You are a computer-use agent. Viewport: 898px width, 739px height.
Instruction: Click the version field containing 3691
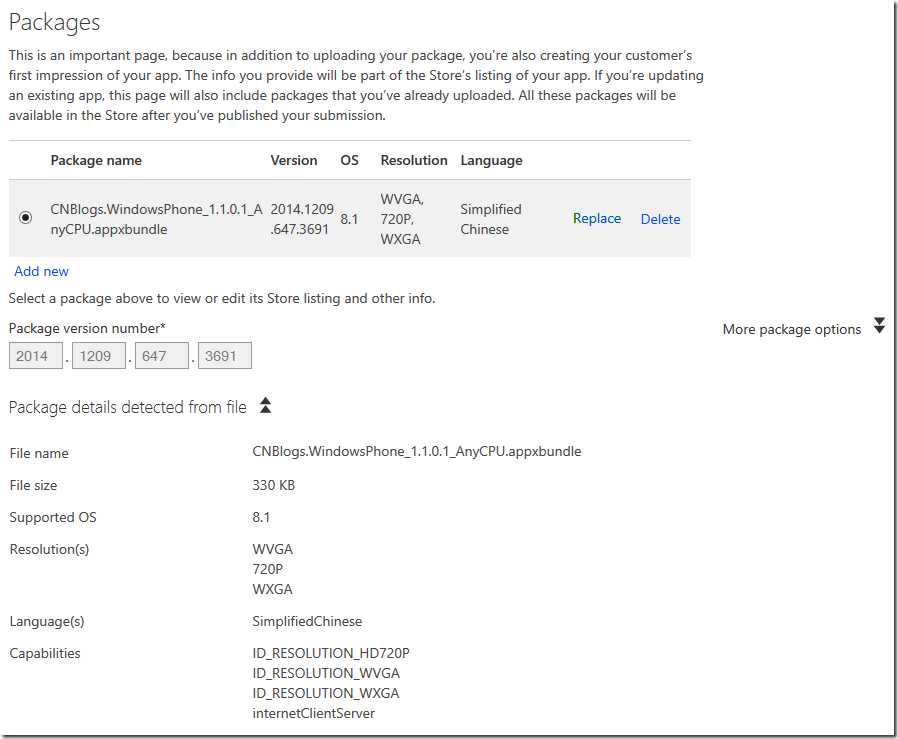coord(224,356)
